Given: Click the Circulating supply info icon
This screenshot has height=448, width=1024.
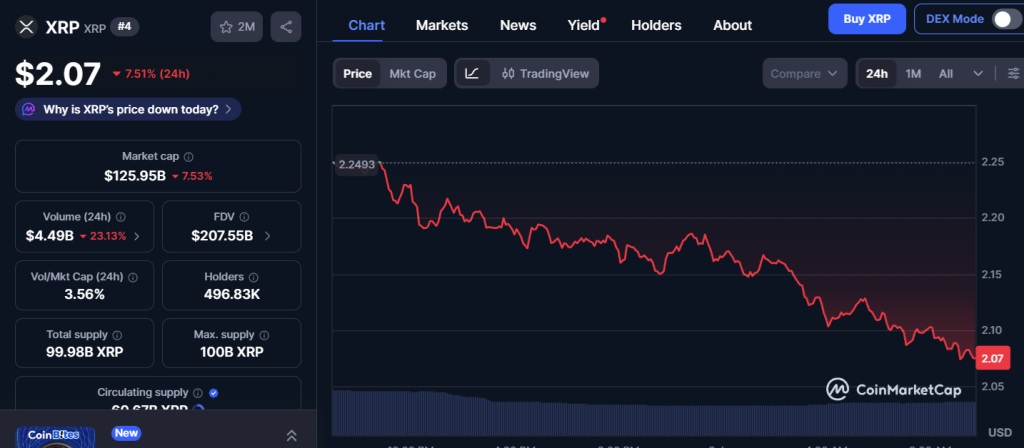Looking at the screenshot, I should [198, 392].
